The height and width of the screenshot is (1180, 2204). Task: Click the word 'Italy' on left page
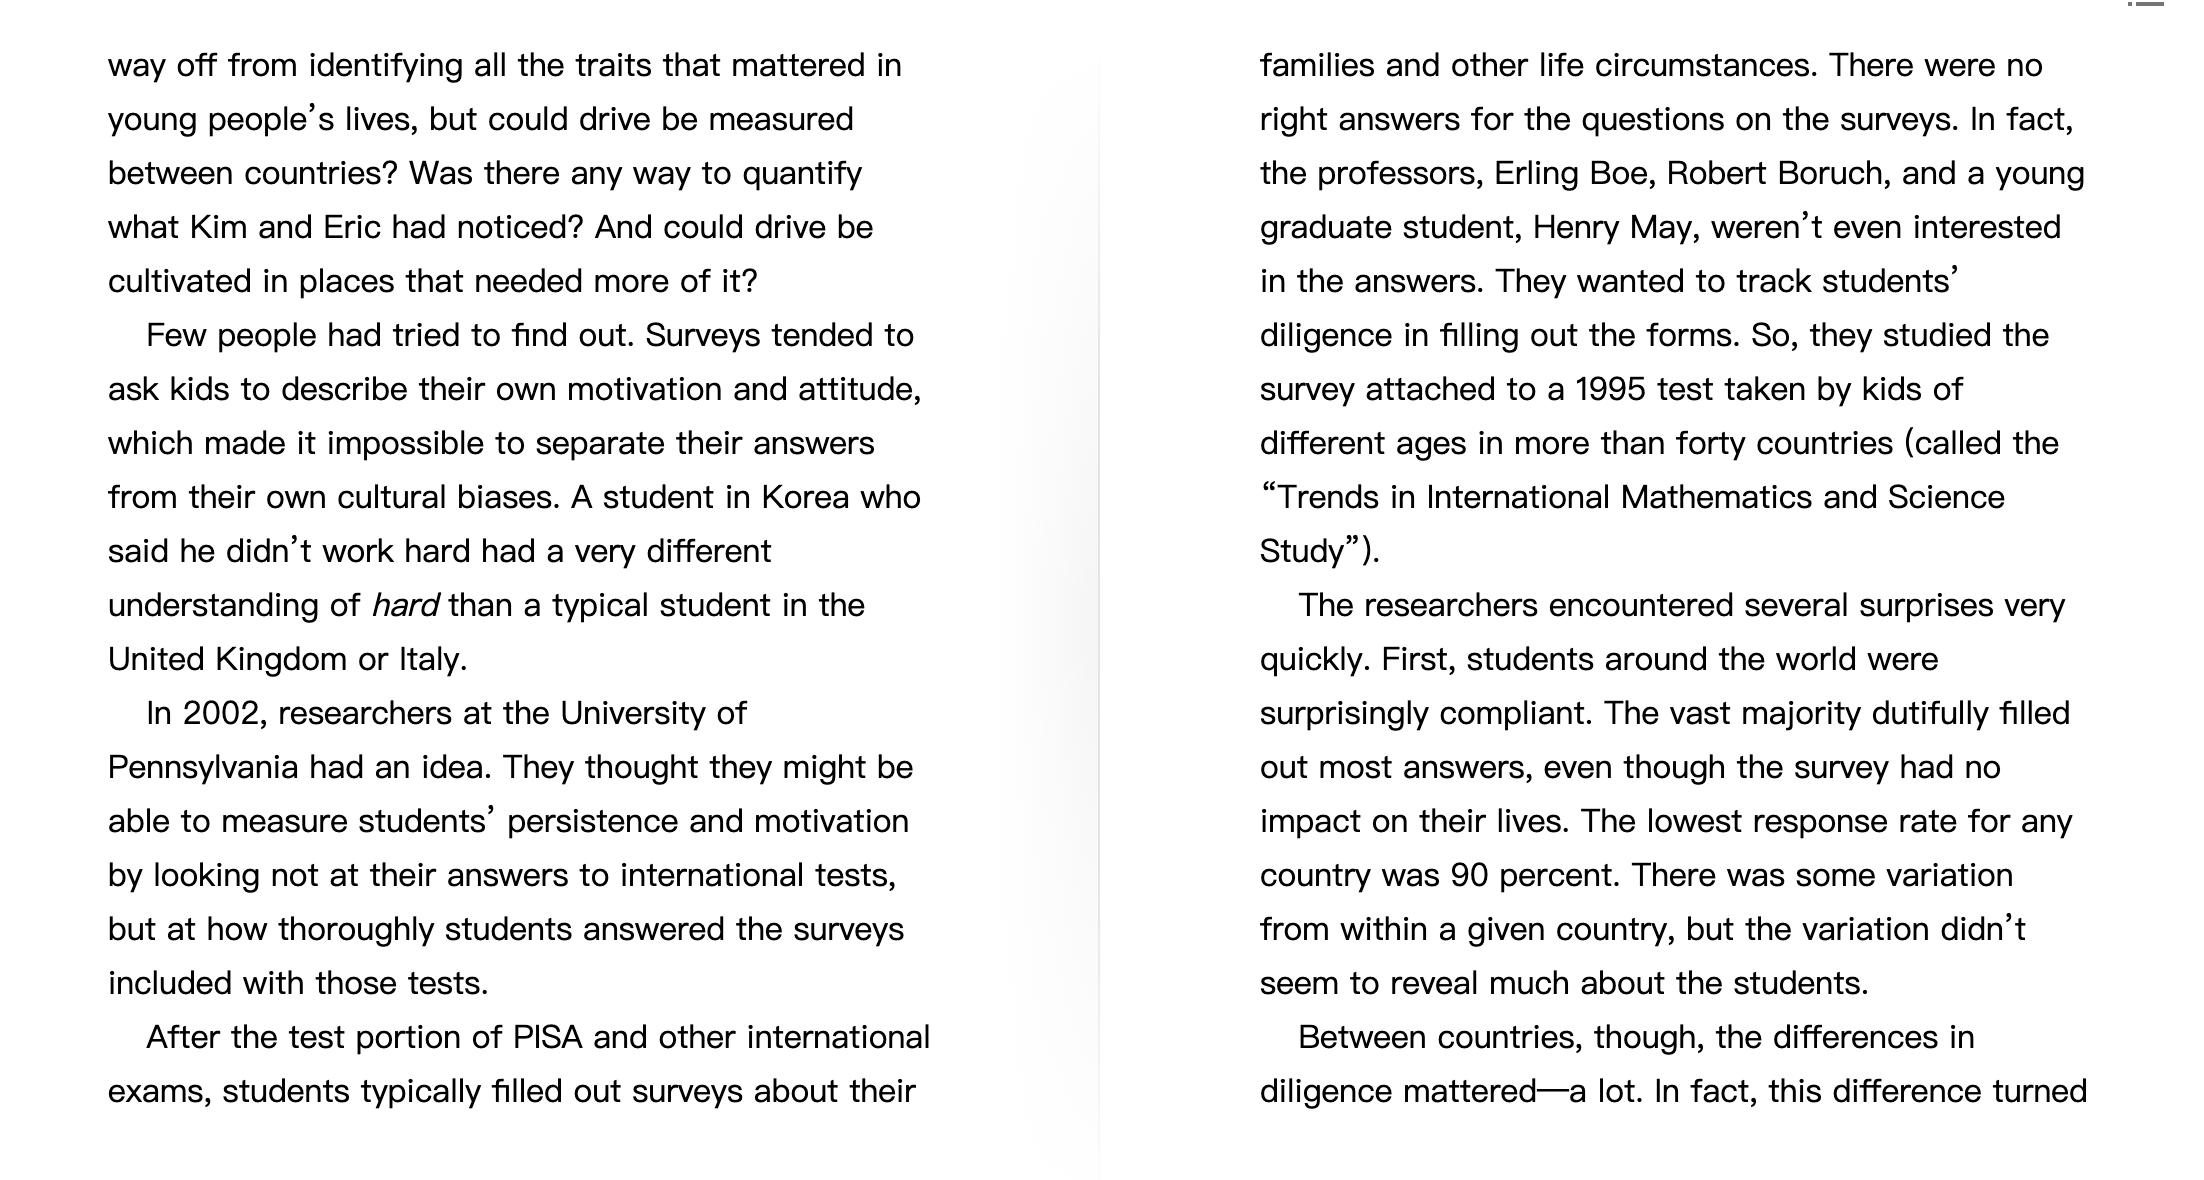pyautogui.click(x=429, y=659)
